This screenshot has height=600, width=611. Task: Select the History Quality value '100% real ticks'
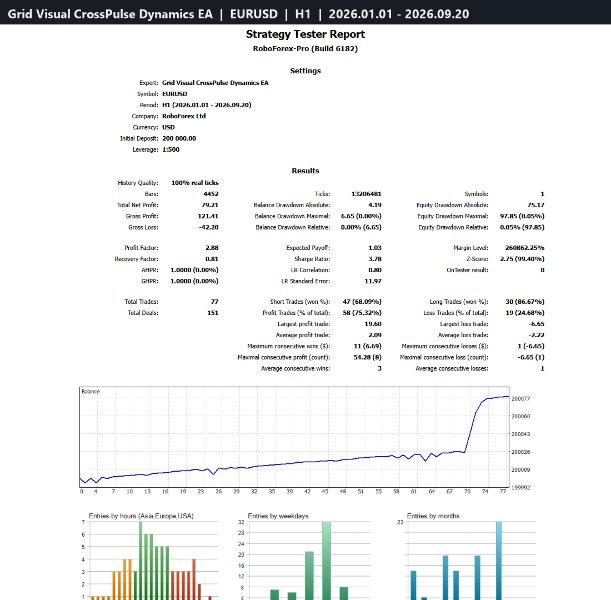(195, 183)
